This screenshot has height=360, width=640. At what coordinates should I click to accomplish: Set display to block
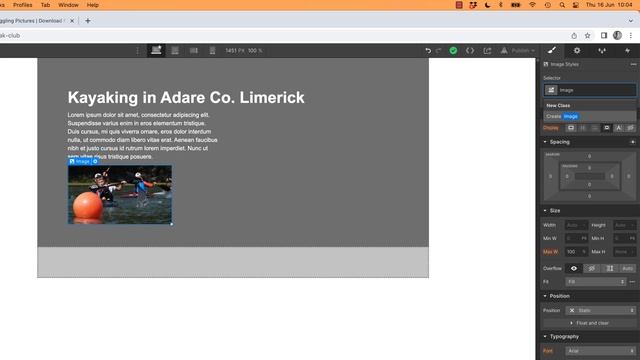[571, 128]
